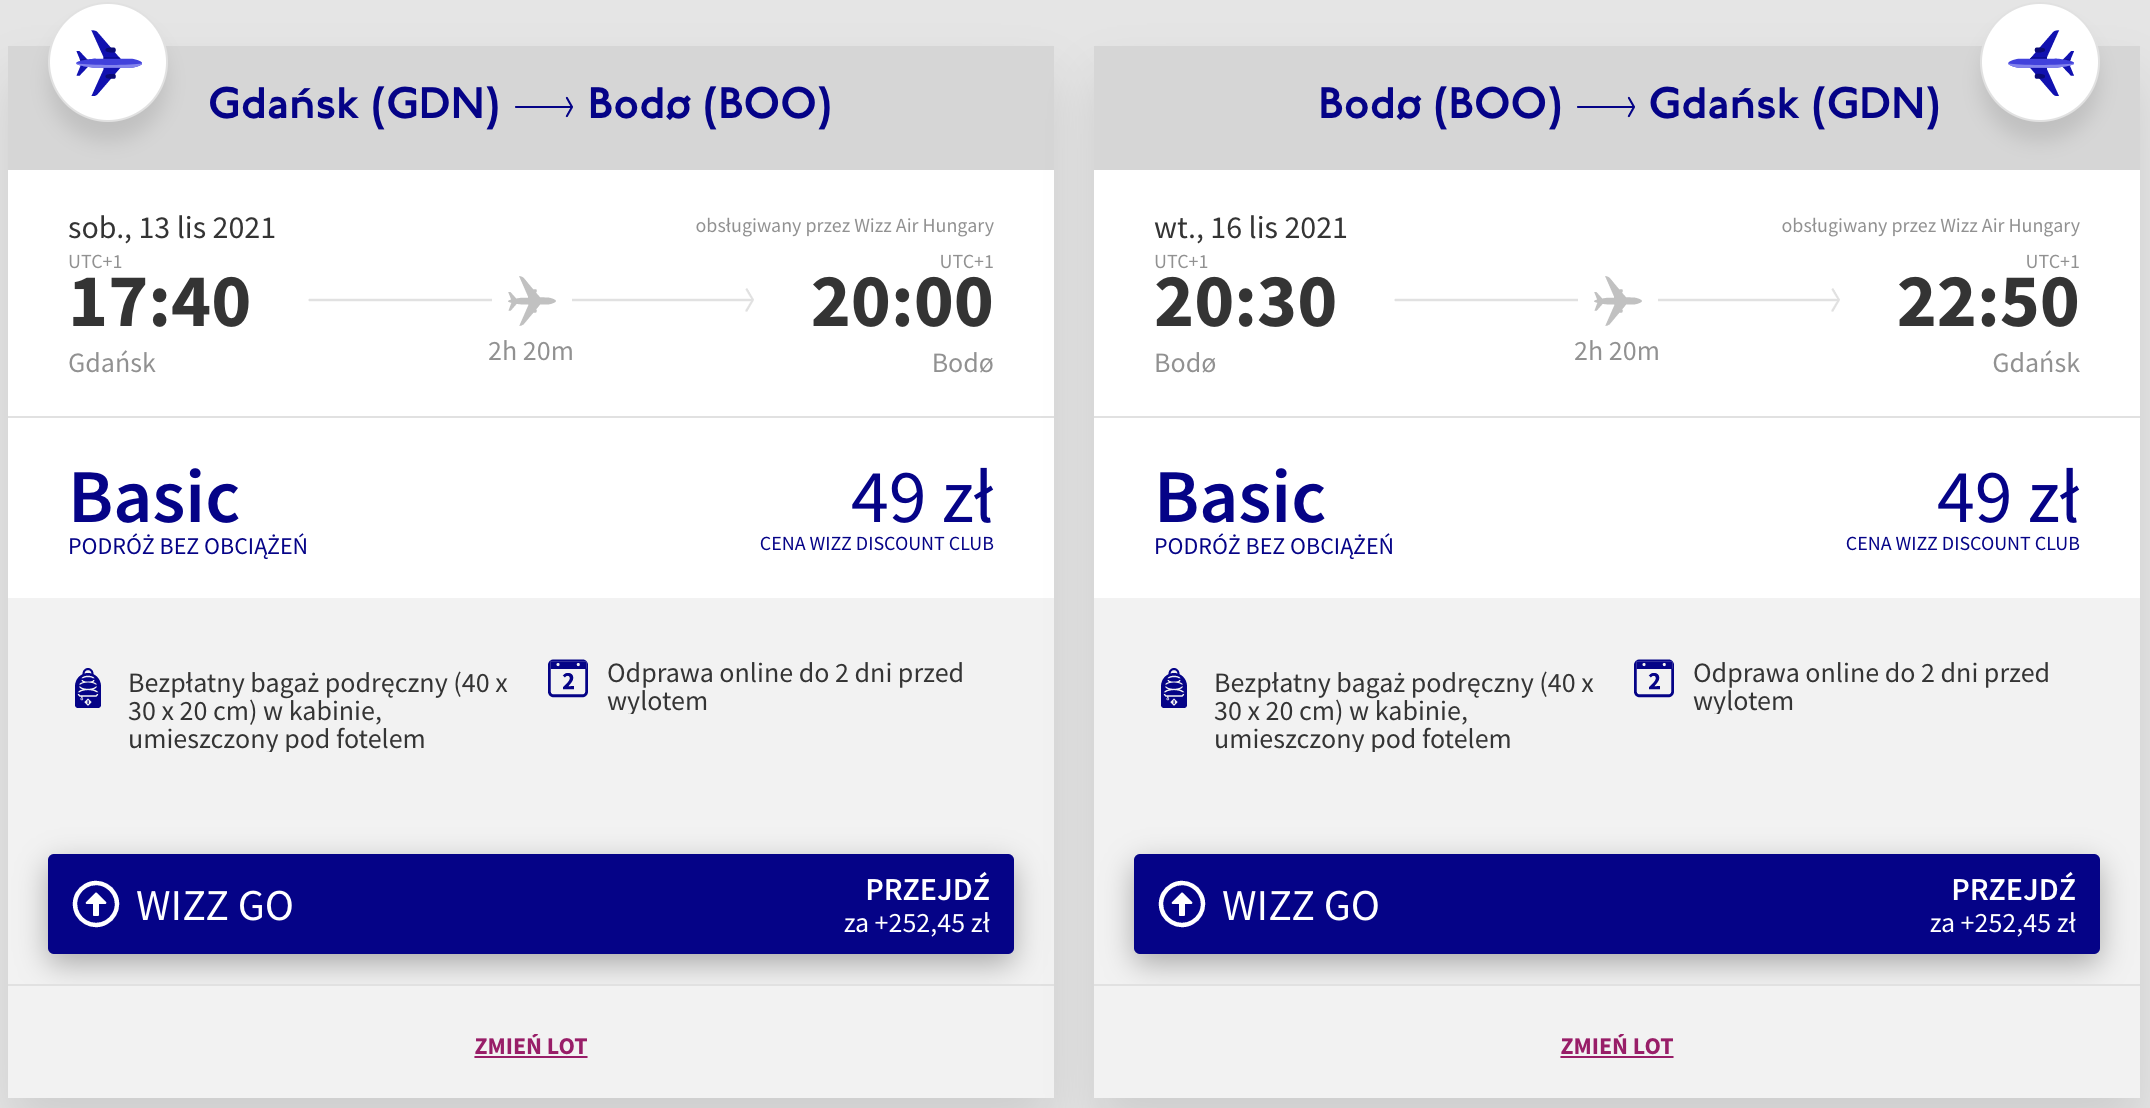This screenshot has width=2150, height=1108.
Task: Upgrade return flight via PRZEJDŹ text
Action: click(x=2013, y=890)
